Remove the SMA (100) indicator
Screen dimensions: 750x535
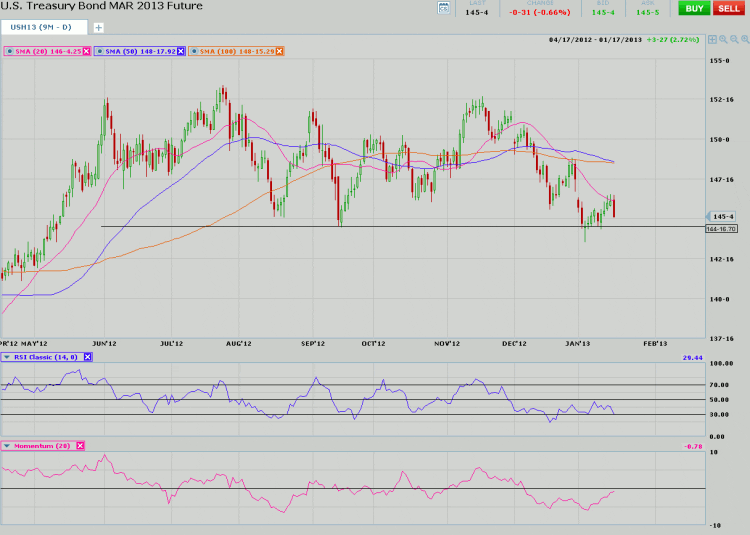tap(280, 51)
